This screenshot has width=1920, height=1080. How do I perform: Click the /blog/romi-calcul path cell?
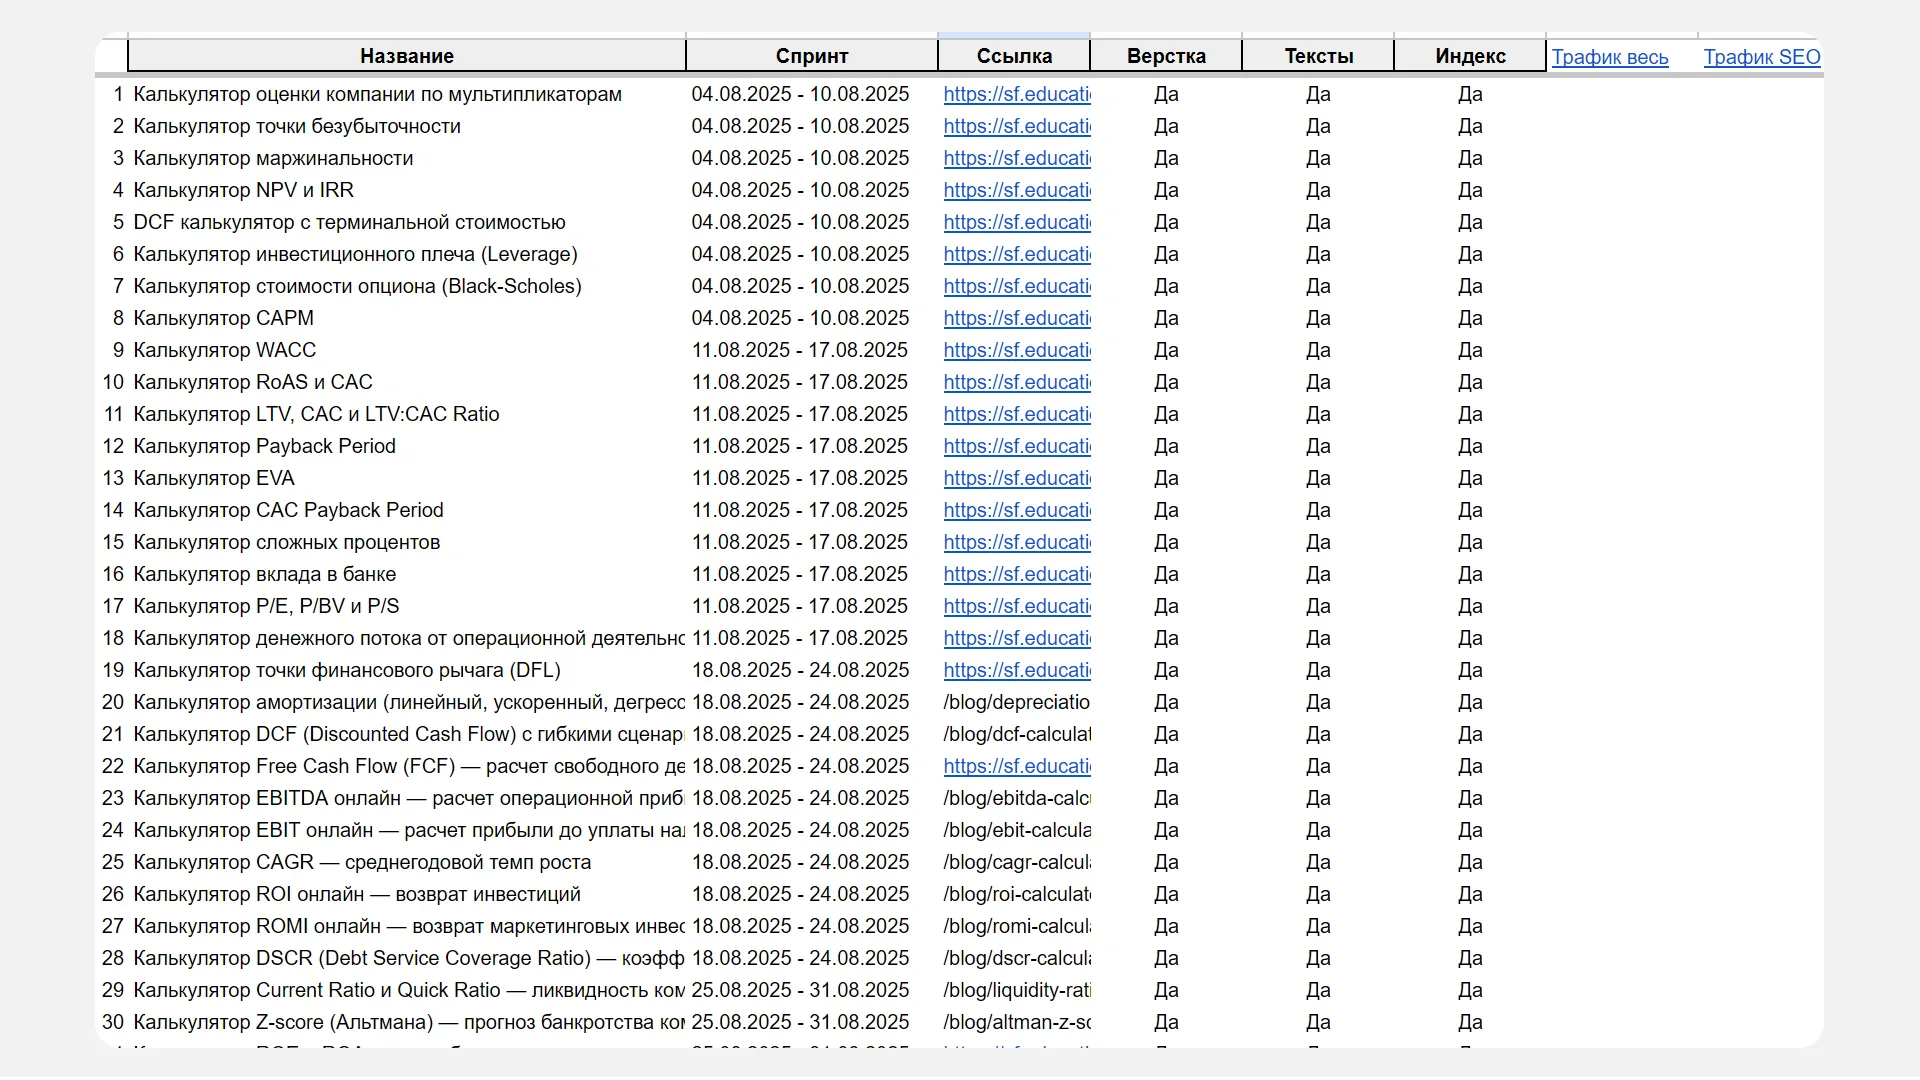click(1017, 926)
